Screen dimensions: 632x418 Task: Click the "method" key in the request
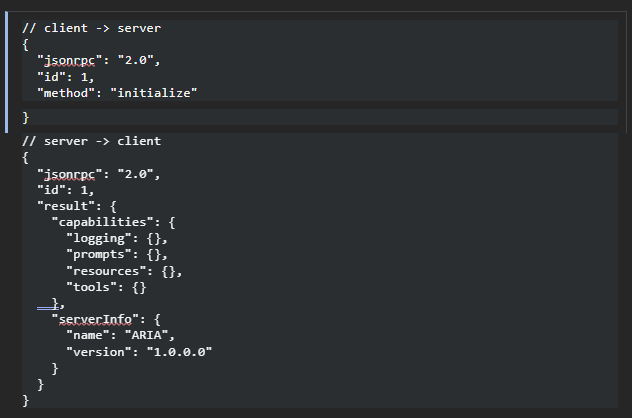pyautogui.click(x=66, y=93)
